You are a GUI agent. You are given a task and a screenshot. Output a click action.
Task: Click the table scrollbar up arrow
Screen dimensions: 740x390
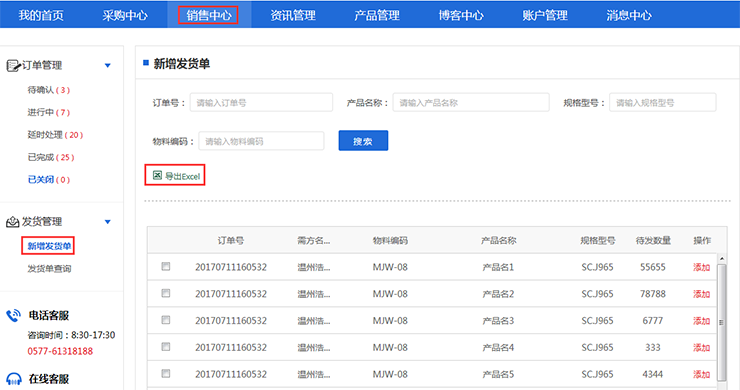722,259
